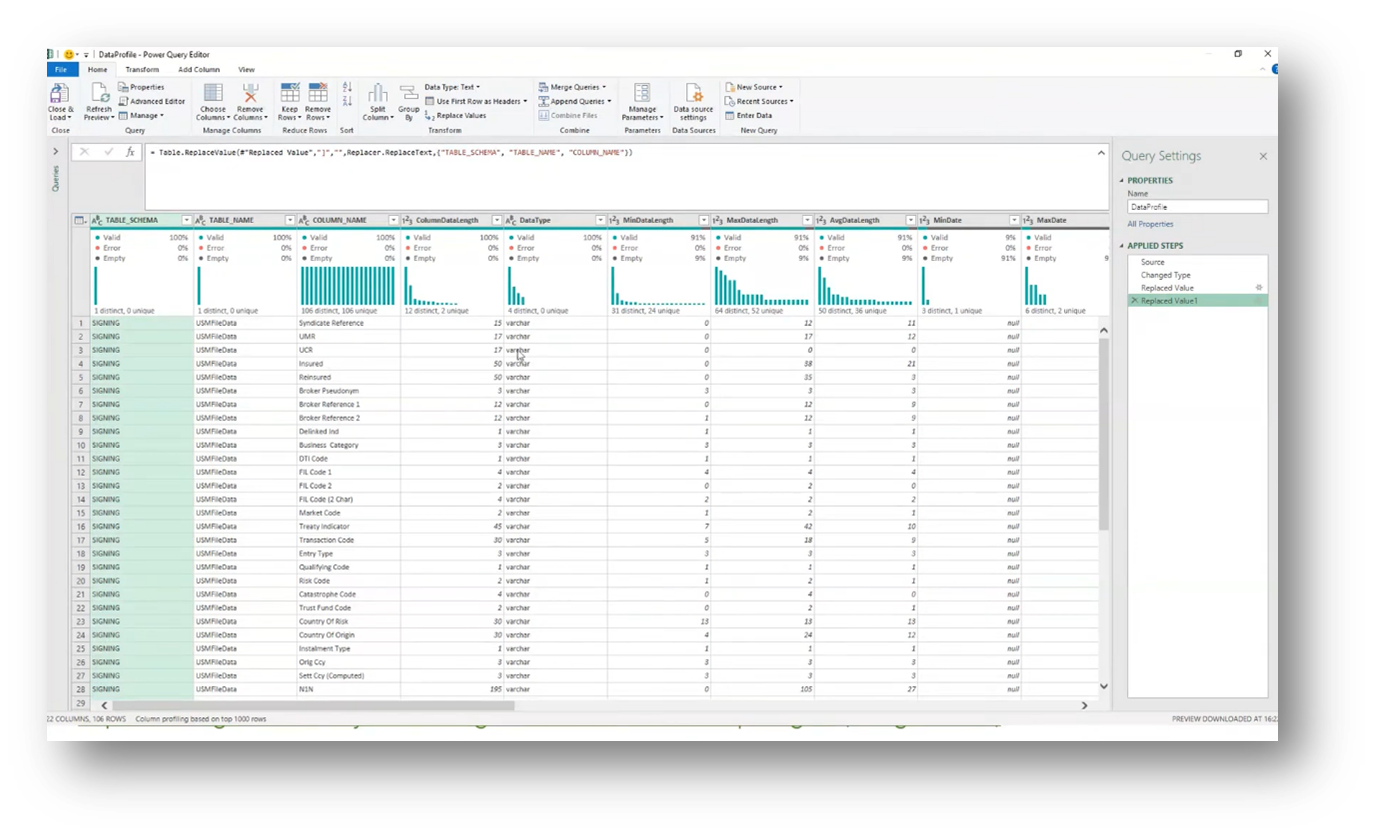1373x836 pixels.
Task: Open the MaxDataLength column filter dropdown
Action: click(806, 220)
